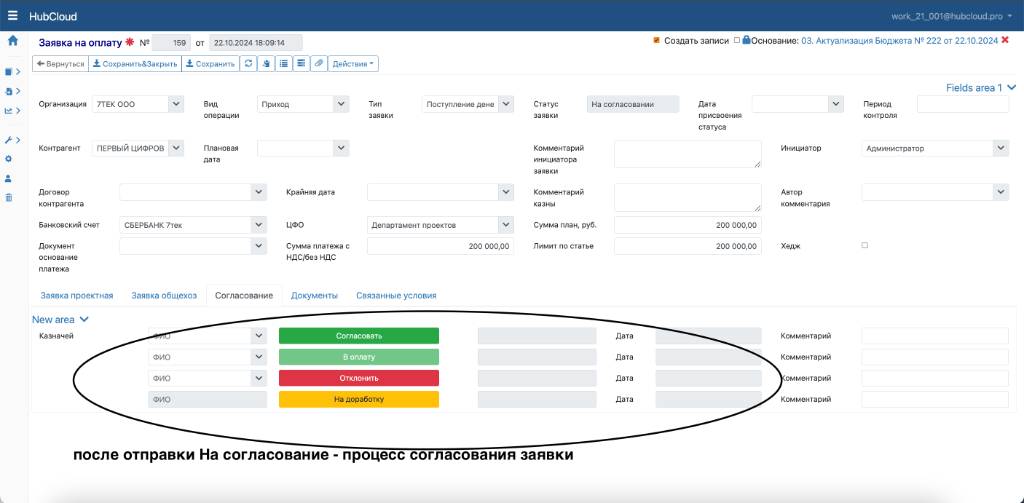This screenshot has height=503, width=1024.
Task: Open the documents icon in sidebar
Action: pyautogui.click(x=9, y=91)
